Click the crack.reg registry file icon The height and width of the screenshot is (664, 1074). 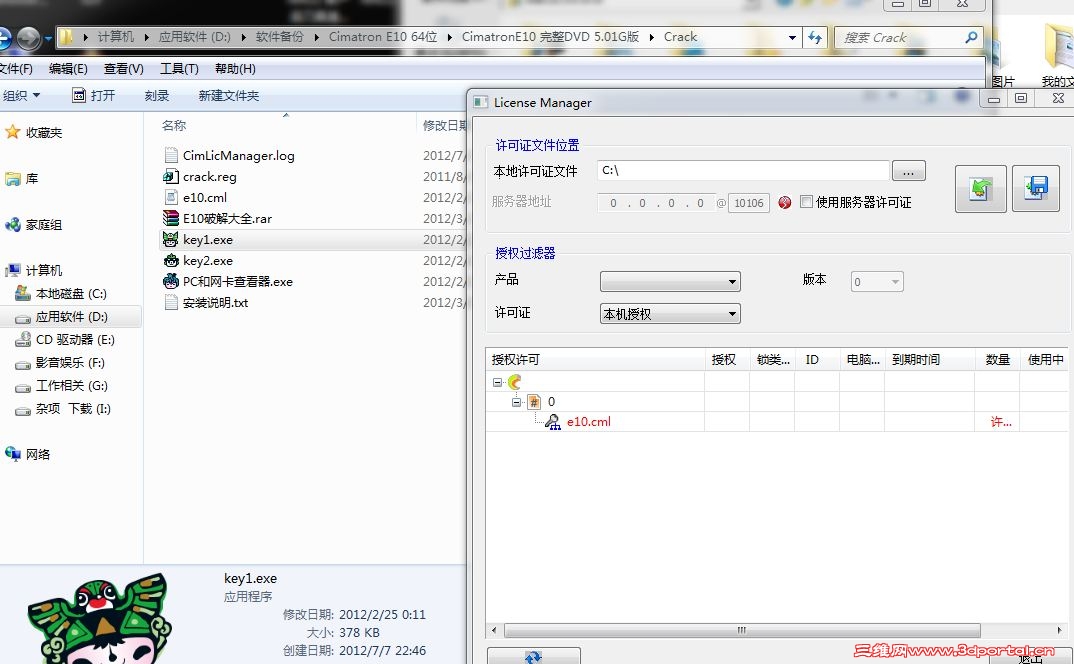pos(171,176)
